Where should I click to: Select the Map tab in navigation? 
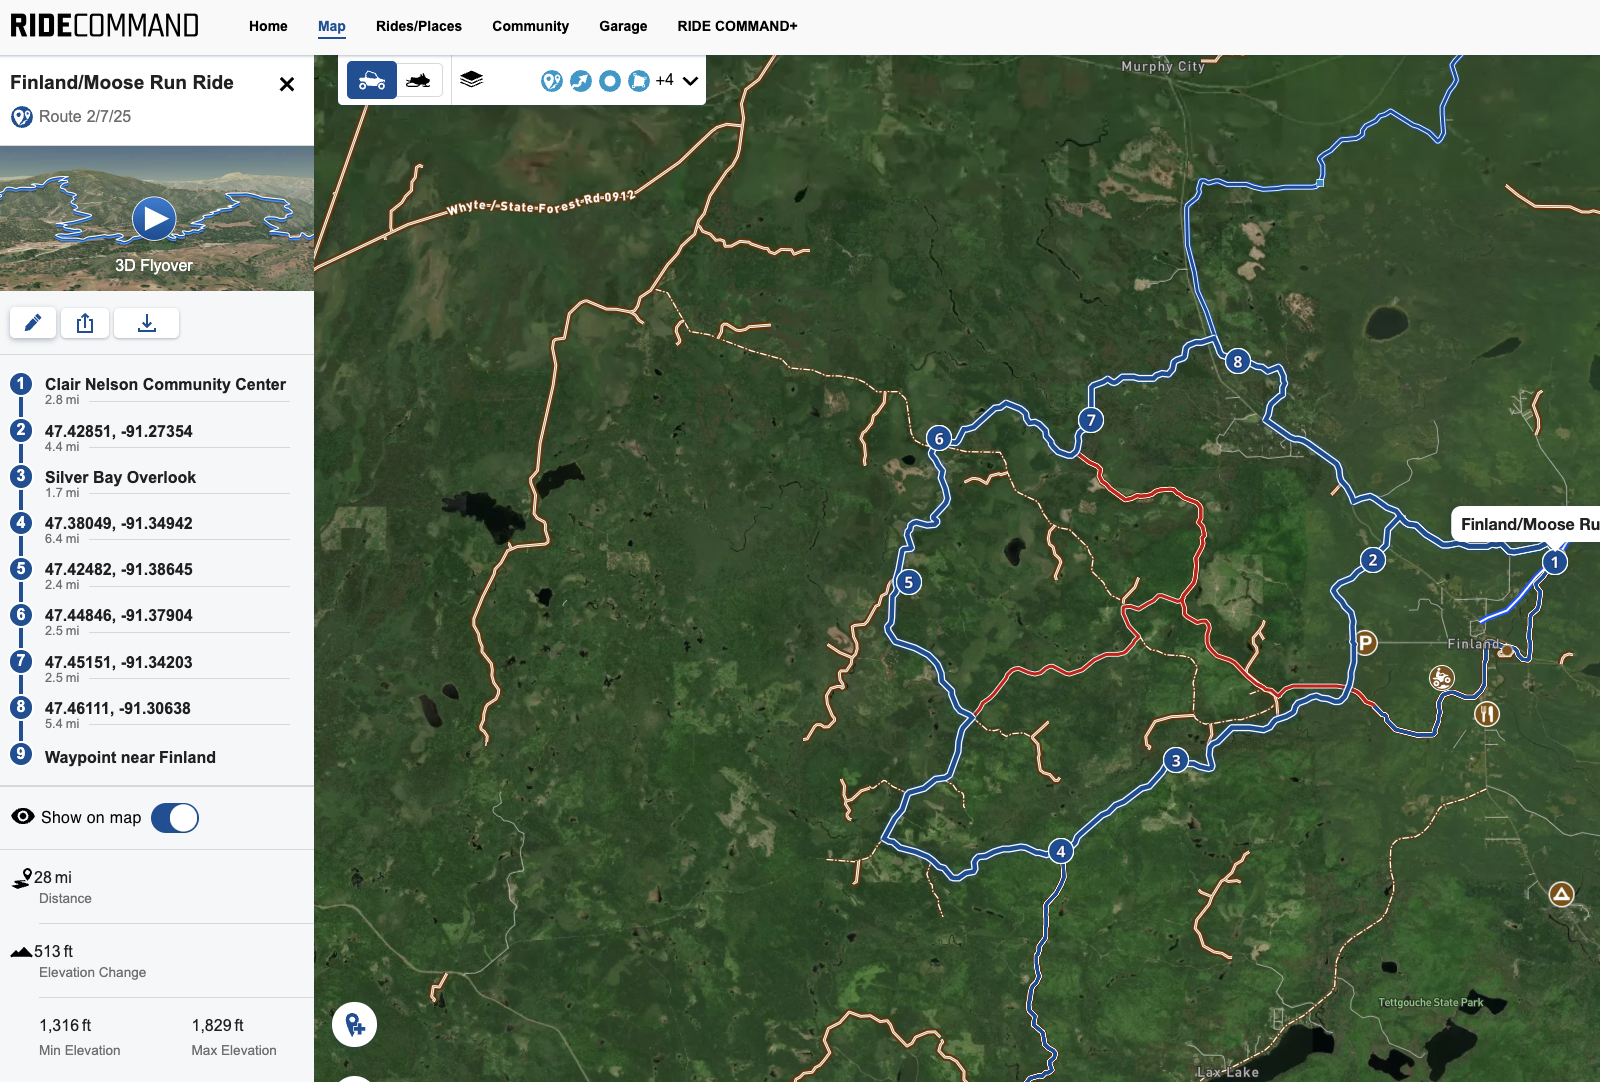[x=332, y=26]
